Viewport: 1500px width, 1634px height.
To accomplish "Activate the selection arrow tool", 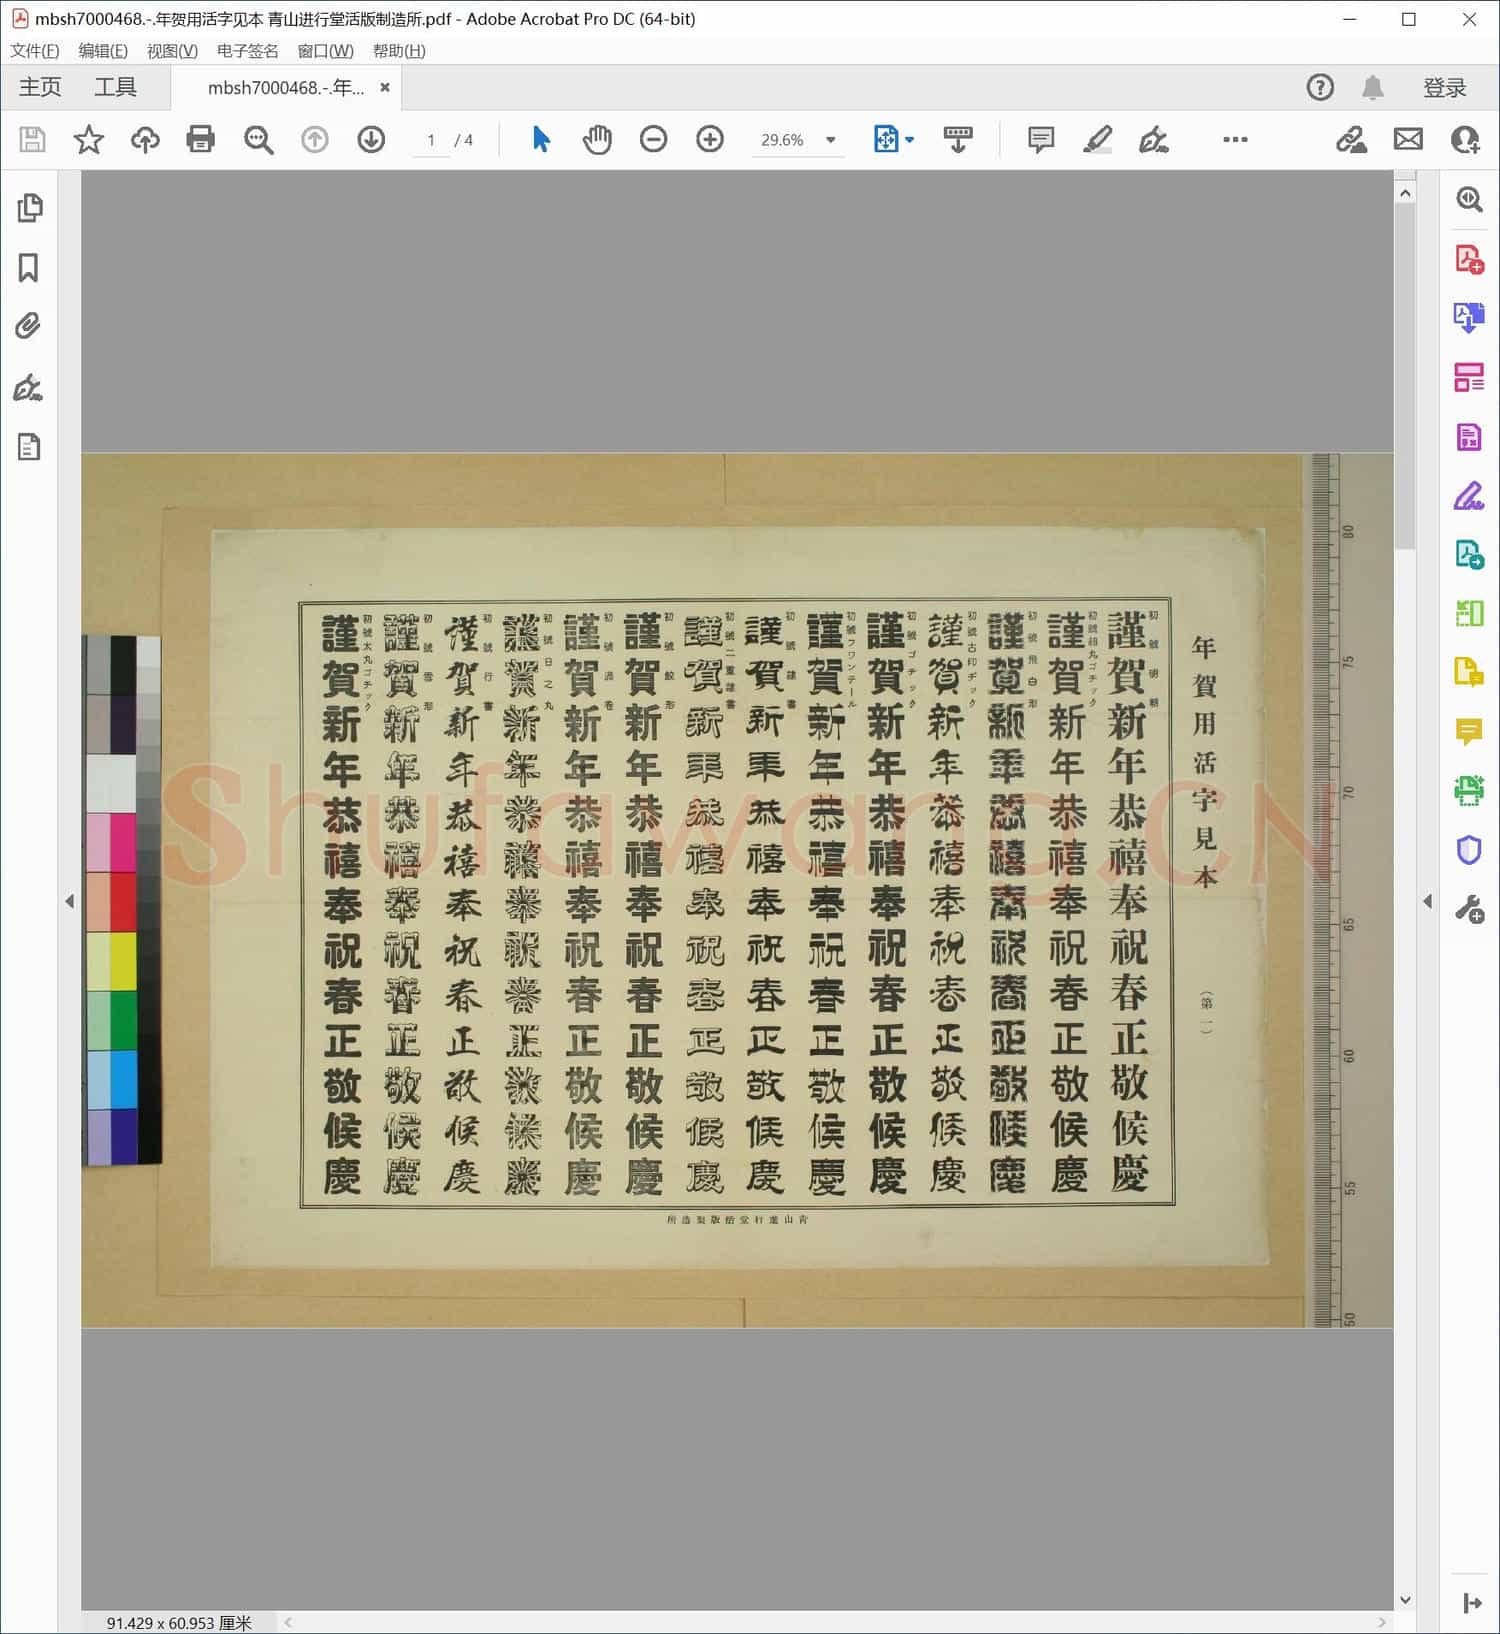I will [x=541, y=139].
